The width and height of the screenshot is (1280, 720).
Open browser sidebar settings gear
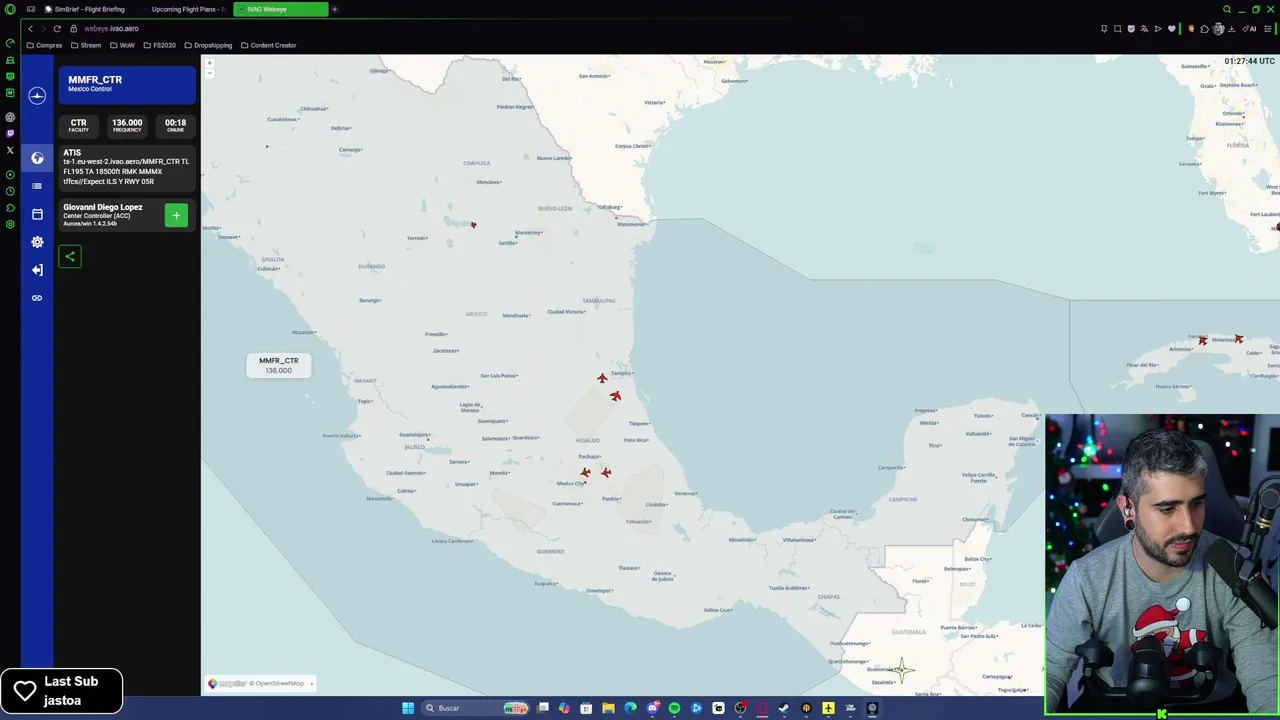[x=10, y=224]
